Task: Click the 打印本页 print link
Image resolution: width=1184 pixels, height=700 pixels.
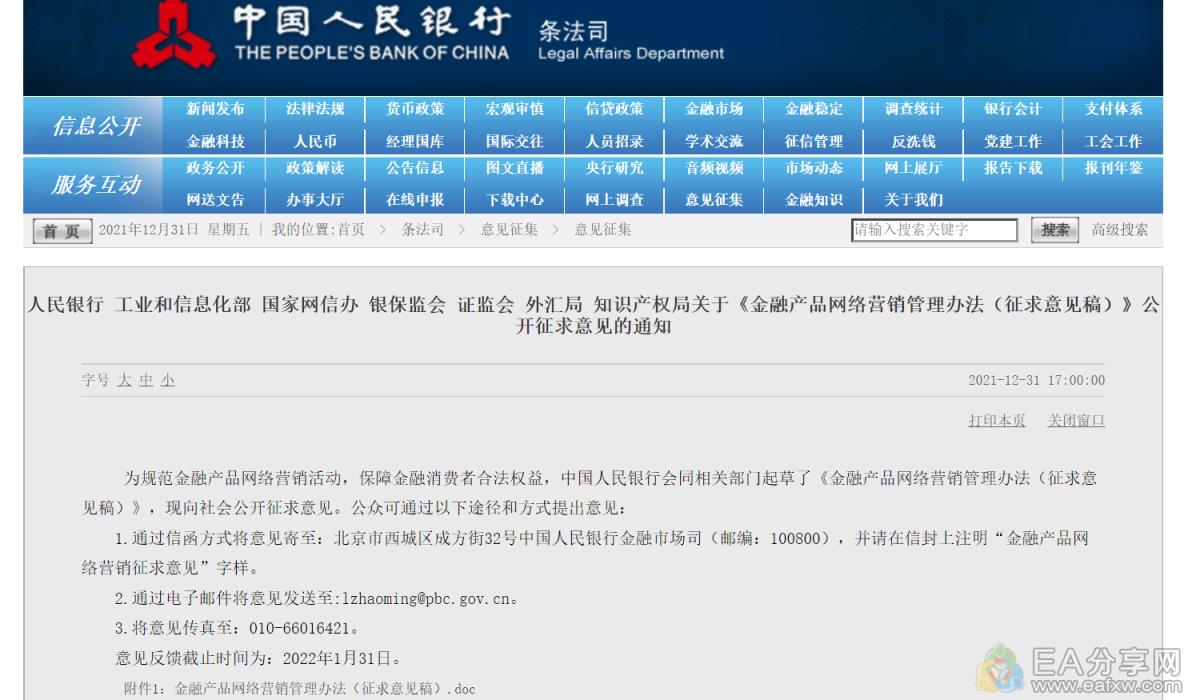Action: [x=996, y=421]
